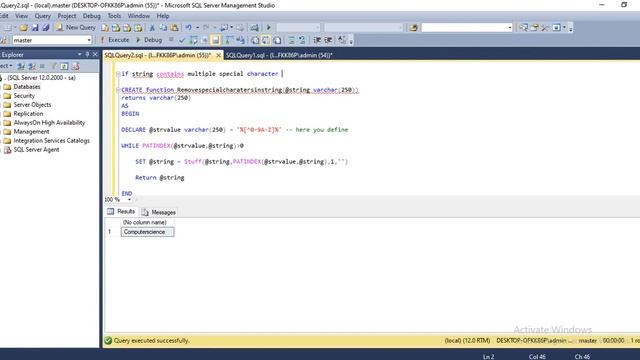Click the New Project toolbar icon
Screen dimensions: 640x360
tap(8, 28)
